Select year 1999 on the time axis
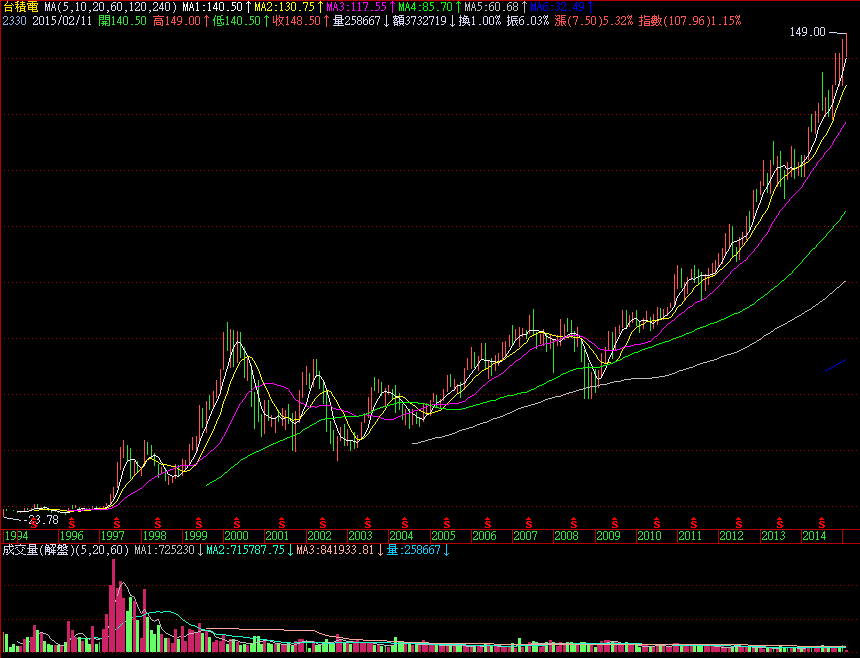This screenshot has width=860, height=658. pos(195,536)
